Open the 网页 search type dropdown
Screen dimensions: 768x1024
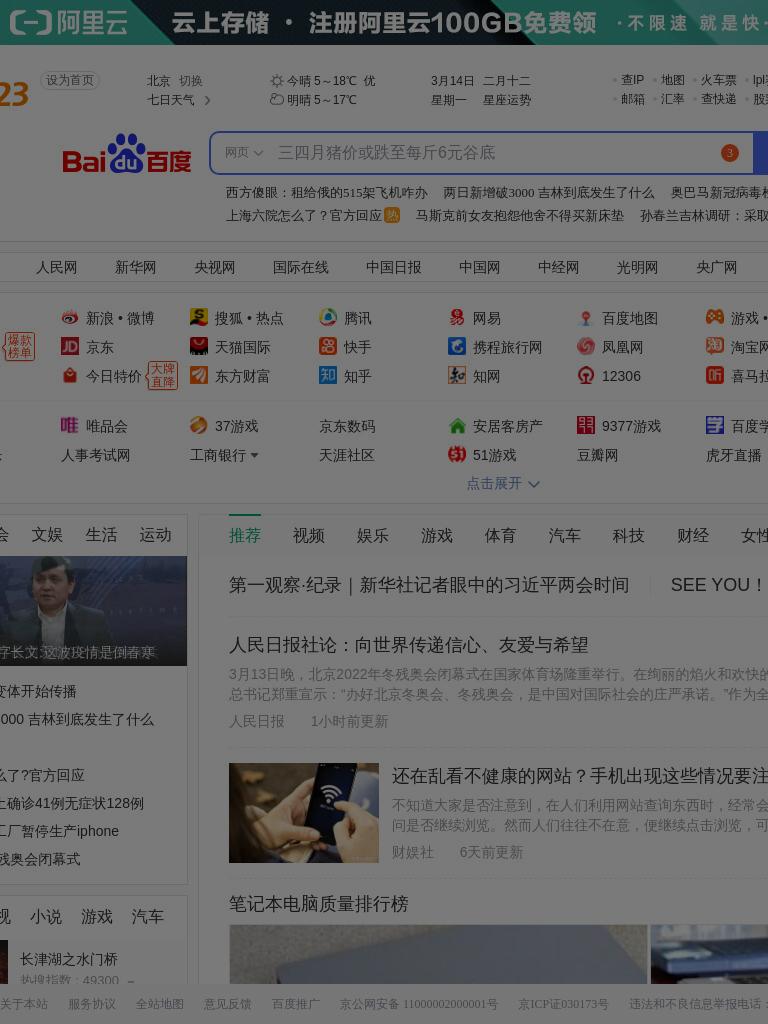click(244, 153)
